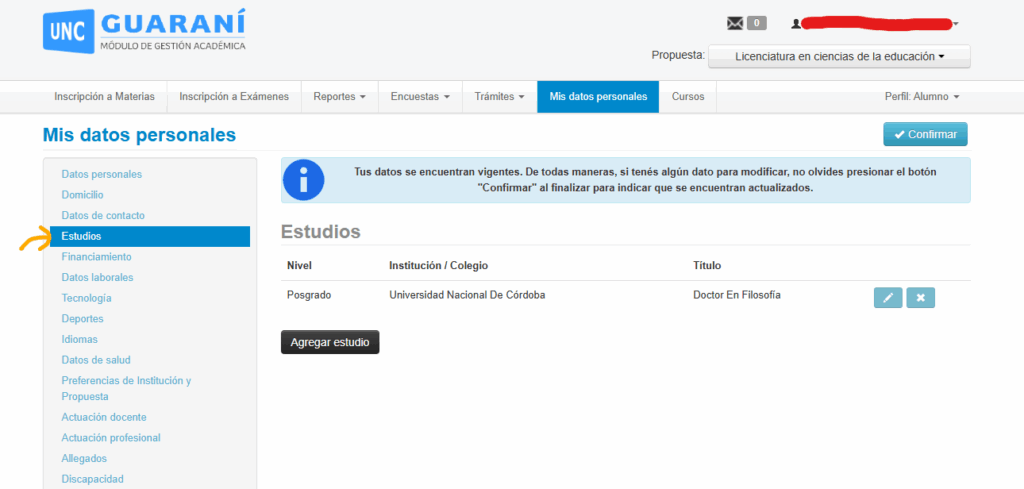Open the Trámites dropdown menu
1024x489 pixels.
pyautogui.click(x=499, y=97)
